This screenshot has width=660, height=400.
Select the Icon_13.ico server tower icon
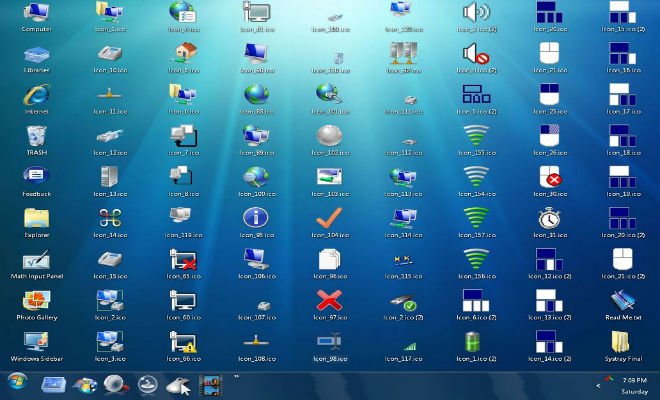(x=110, y=177)
